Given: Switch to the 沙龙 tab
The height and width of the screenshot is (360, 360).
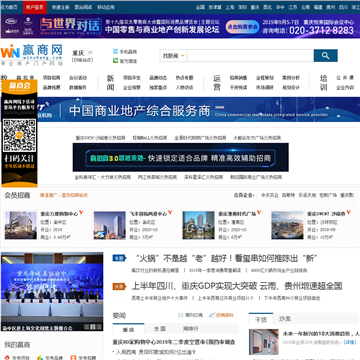Looking at the screenshot, I should tap(285, 319).
